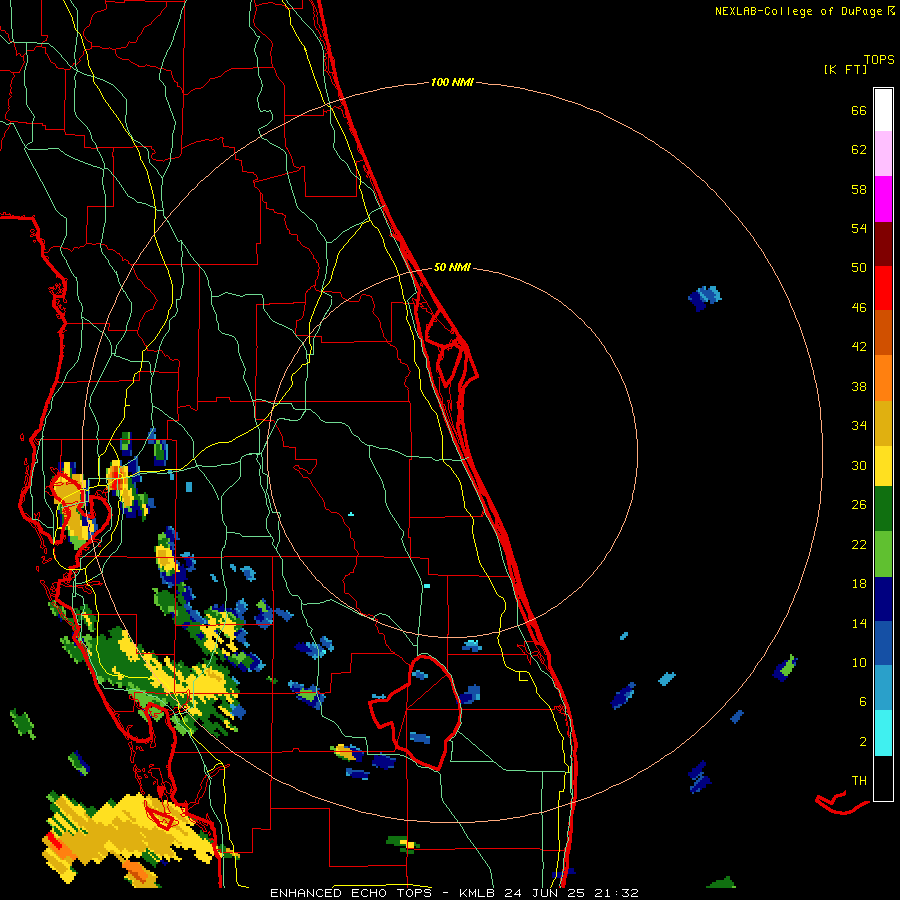This screenshot has width=900, height=900.
Task: Pick the cyan legend swatch beside 2
Action: [883, 733]
